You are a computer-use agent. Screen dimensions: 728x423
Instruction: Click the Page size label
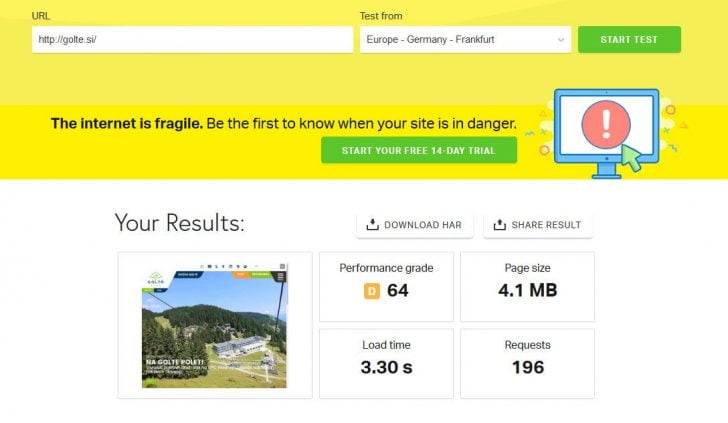pyautogui.click(x=527, y=268)
